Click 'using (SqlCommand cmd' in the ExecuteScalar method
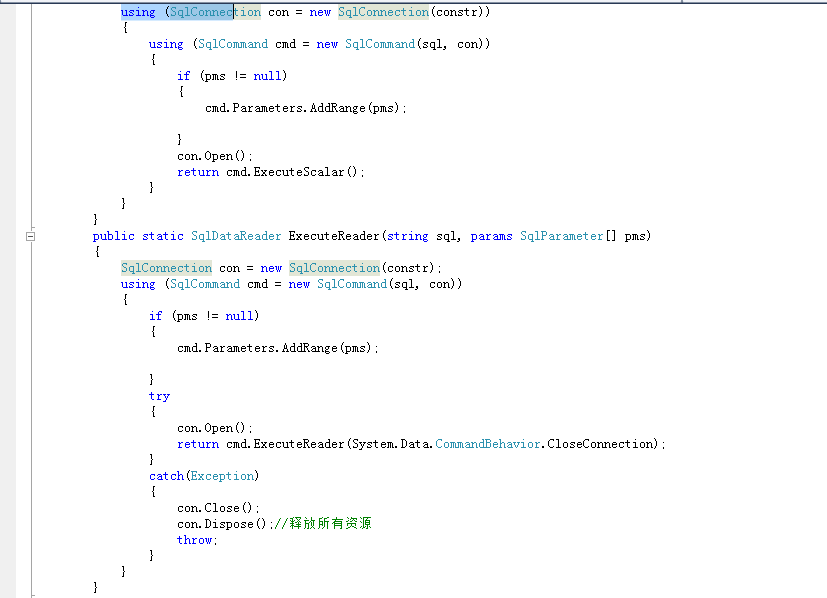Image resolution: width=827 pixels, height=598 pixels. point(223,44)
